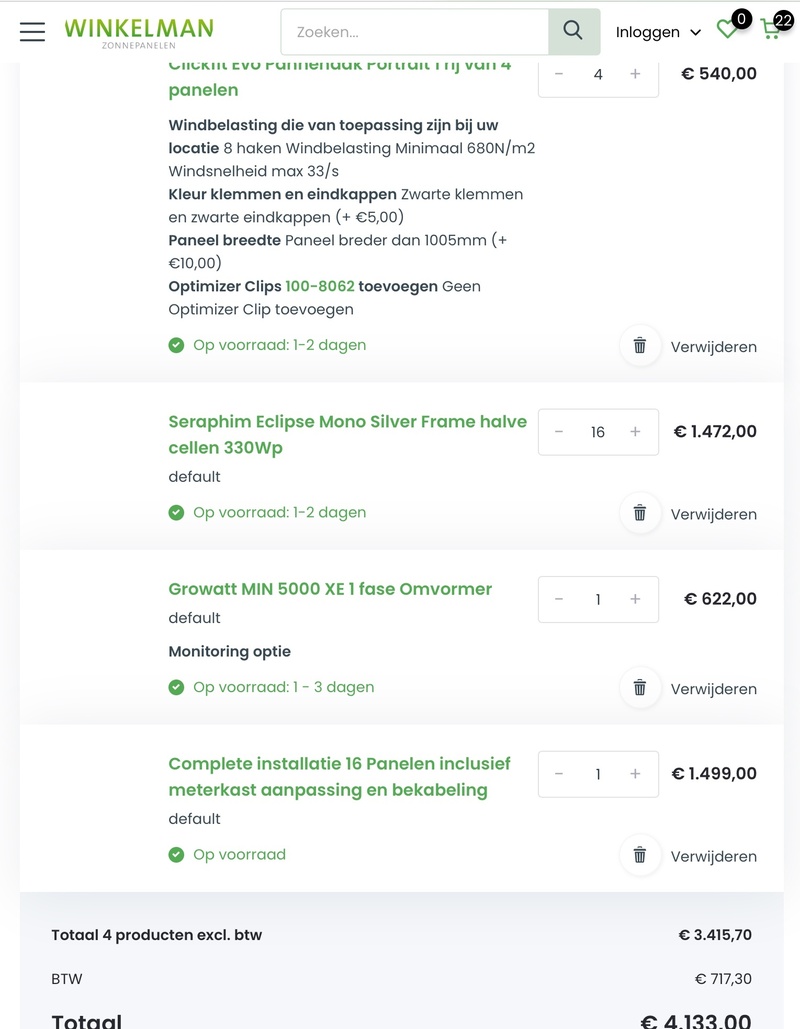Click trash icon for Complete installatie item
Image resolution: width=800 pixels, height=1029 pixels.
pyautogui.click(x=640, y=855)
